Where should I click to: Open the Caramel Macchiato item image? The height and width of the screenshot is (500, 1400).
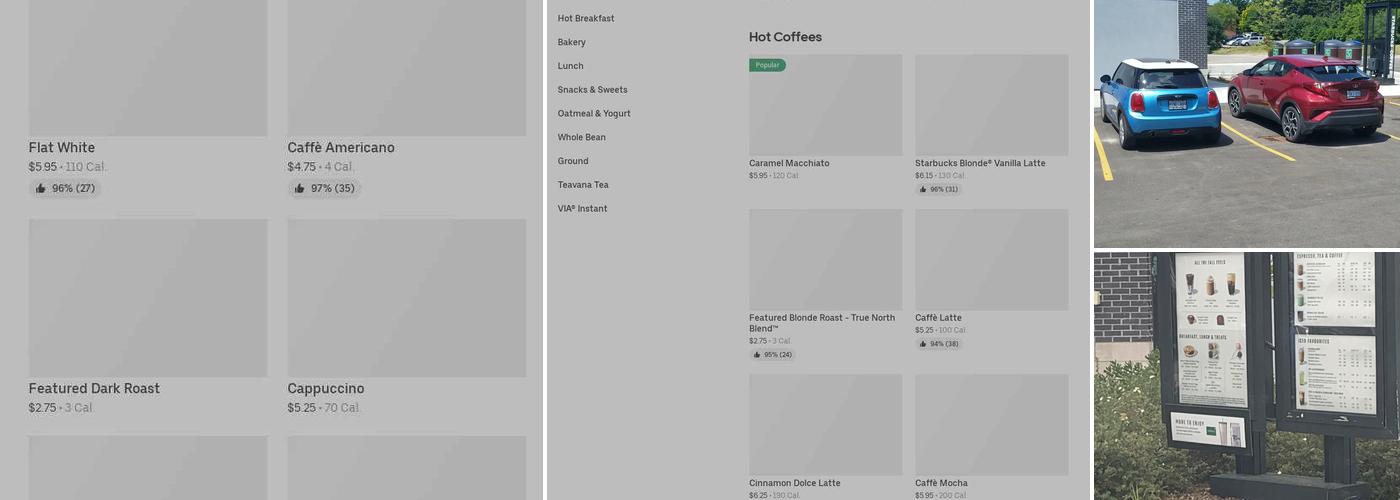[825, 105]
